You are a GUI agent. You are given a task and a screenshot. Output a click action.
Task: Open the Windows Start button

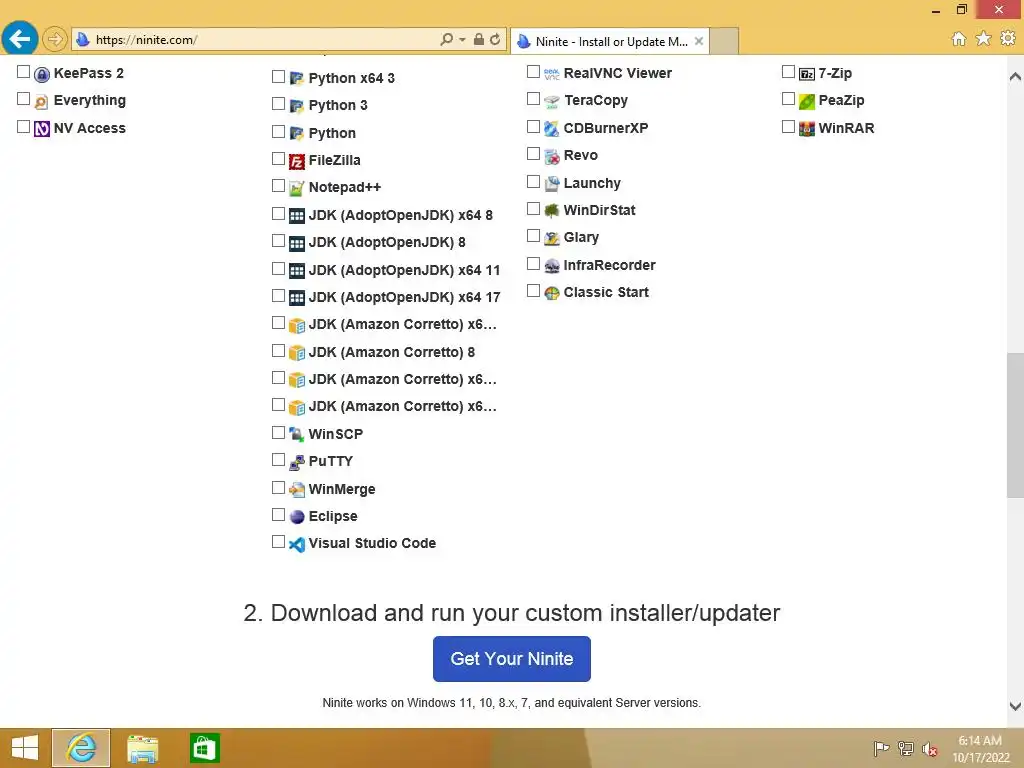click(25, 748)
